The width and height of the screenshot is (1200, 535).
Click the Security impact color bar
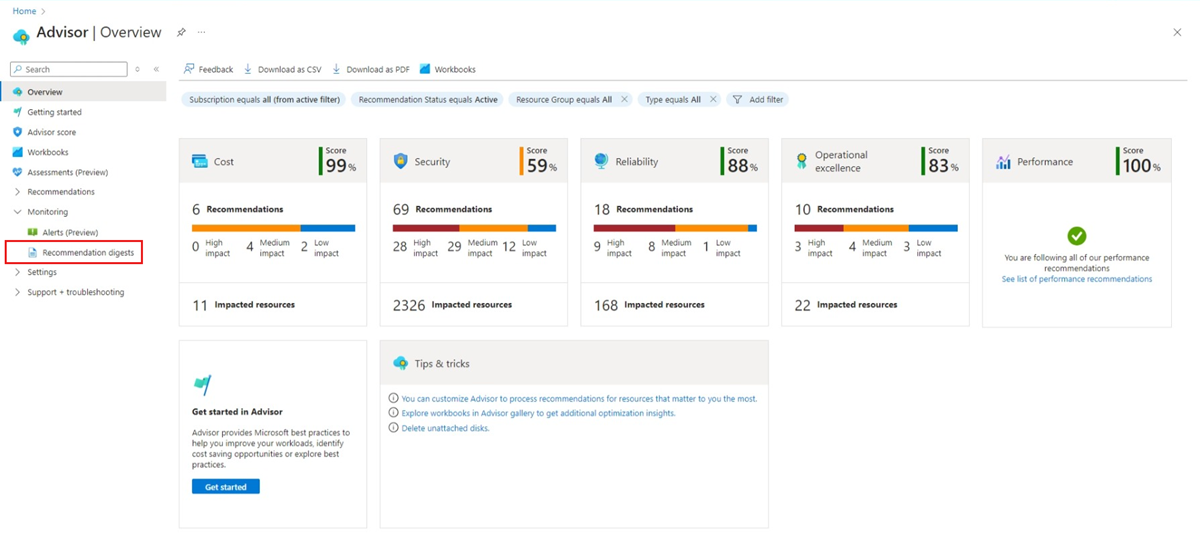tap(474, 228)
